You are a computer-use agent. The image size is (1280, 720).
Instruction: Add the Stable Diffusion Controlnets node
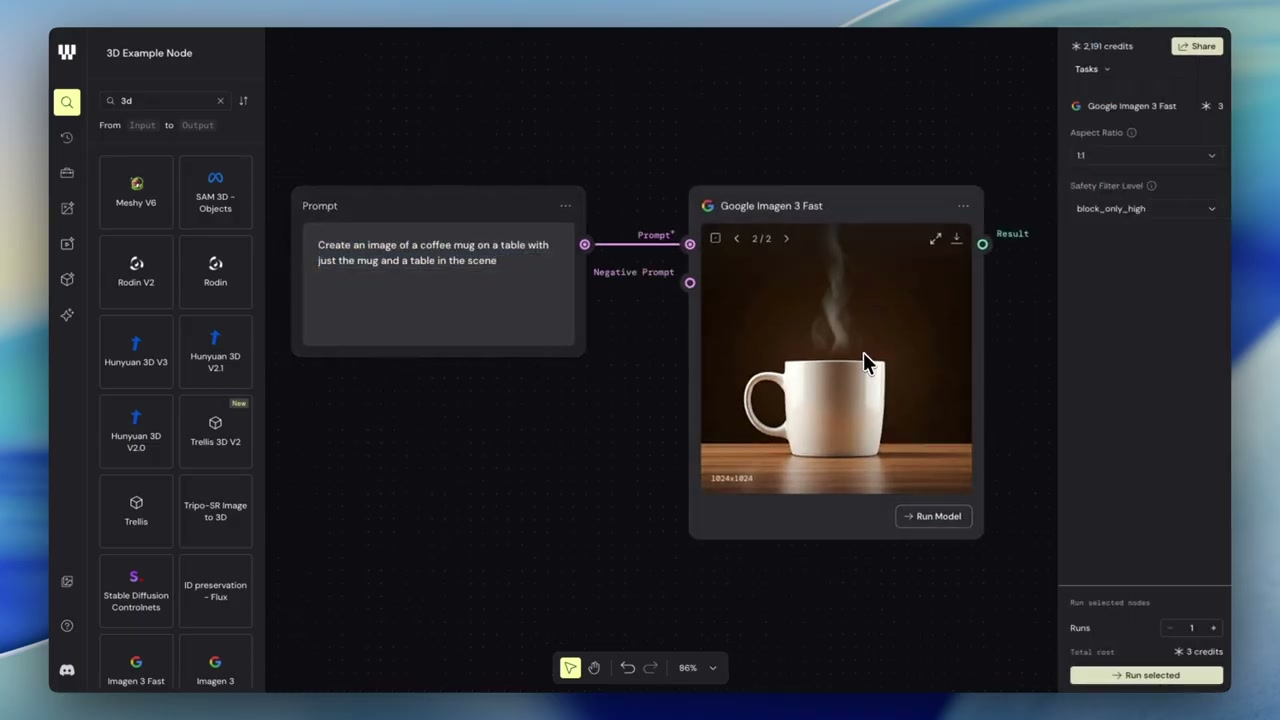point(136,591)
